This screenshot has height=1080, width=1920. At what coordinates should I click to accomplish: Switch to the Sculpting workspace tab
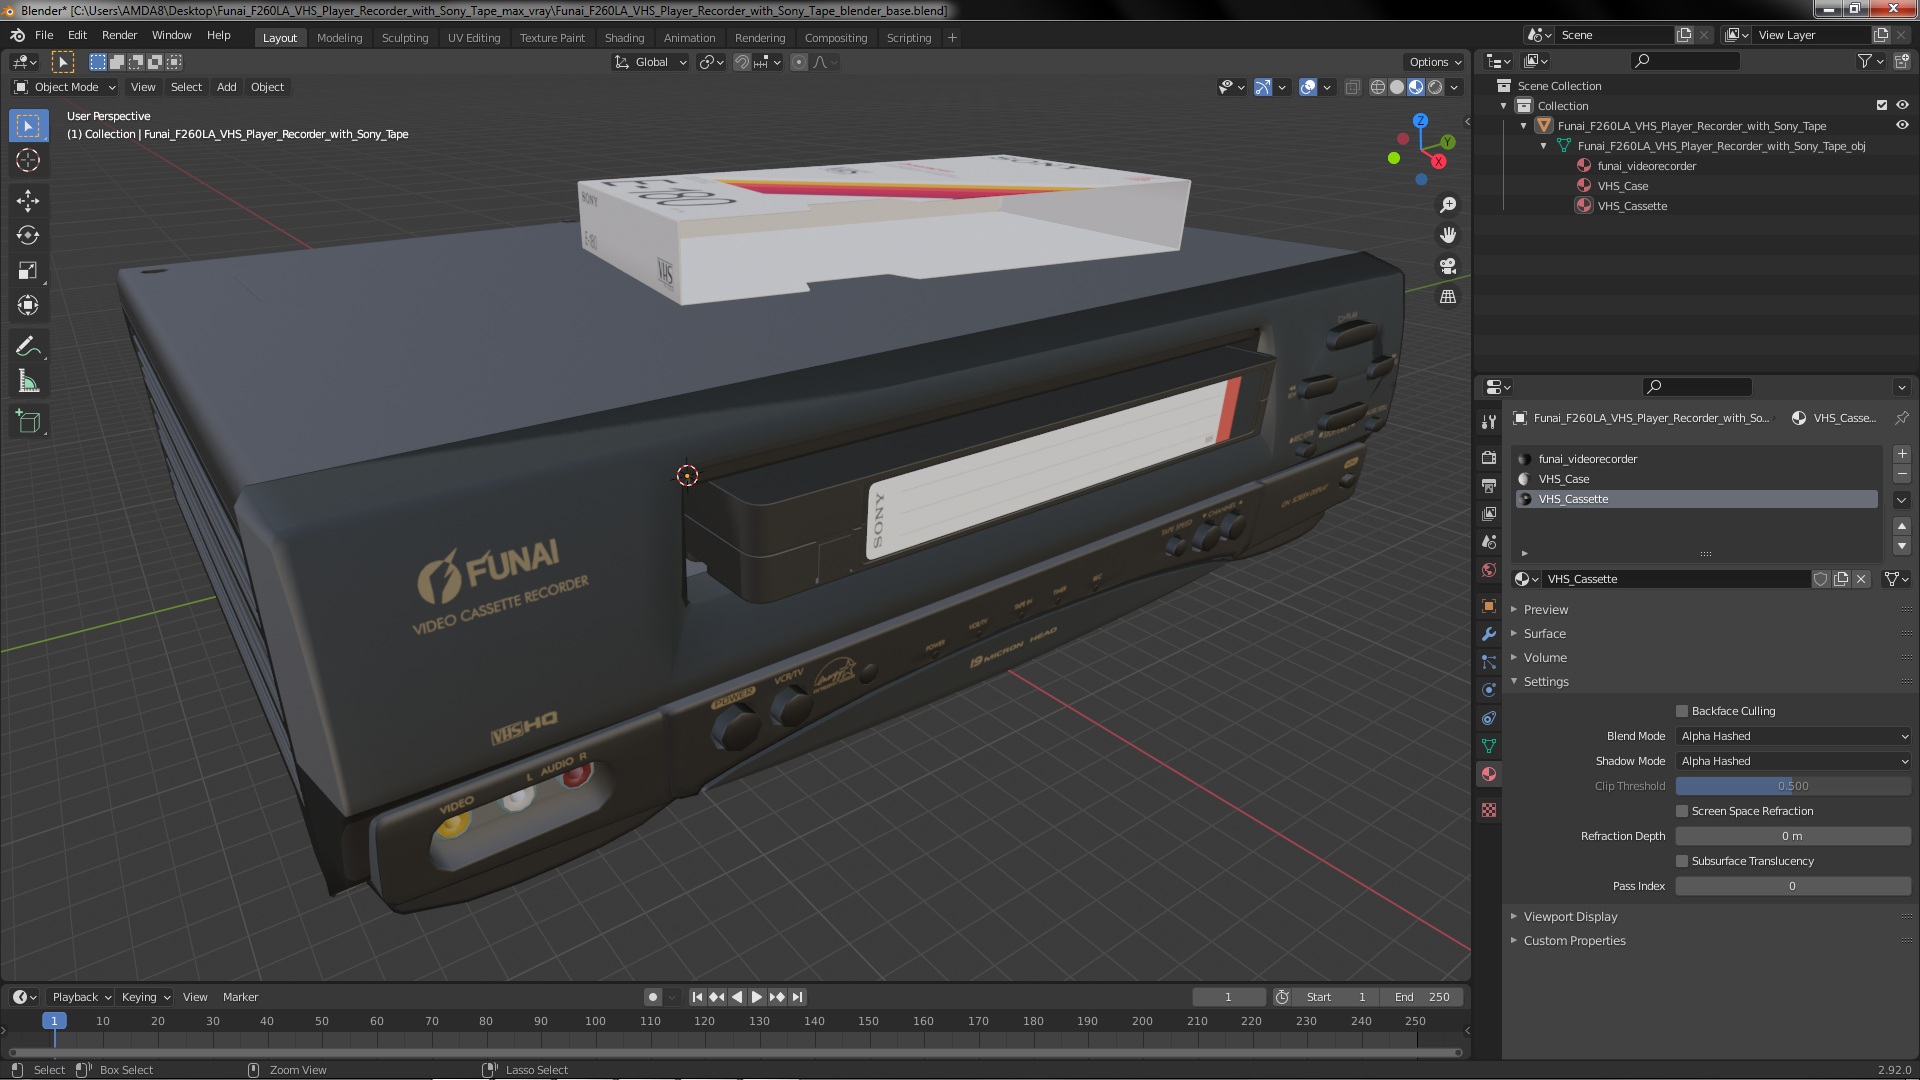coord(405,38)
